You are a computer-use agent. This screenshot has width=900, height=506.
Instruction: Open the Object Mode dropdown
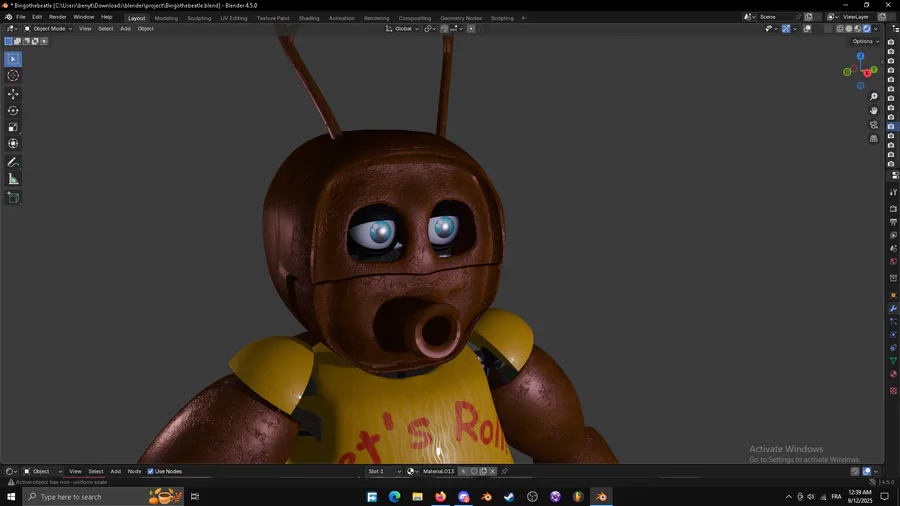[46, 29]
